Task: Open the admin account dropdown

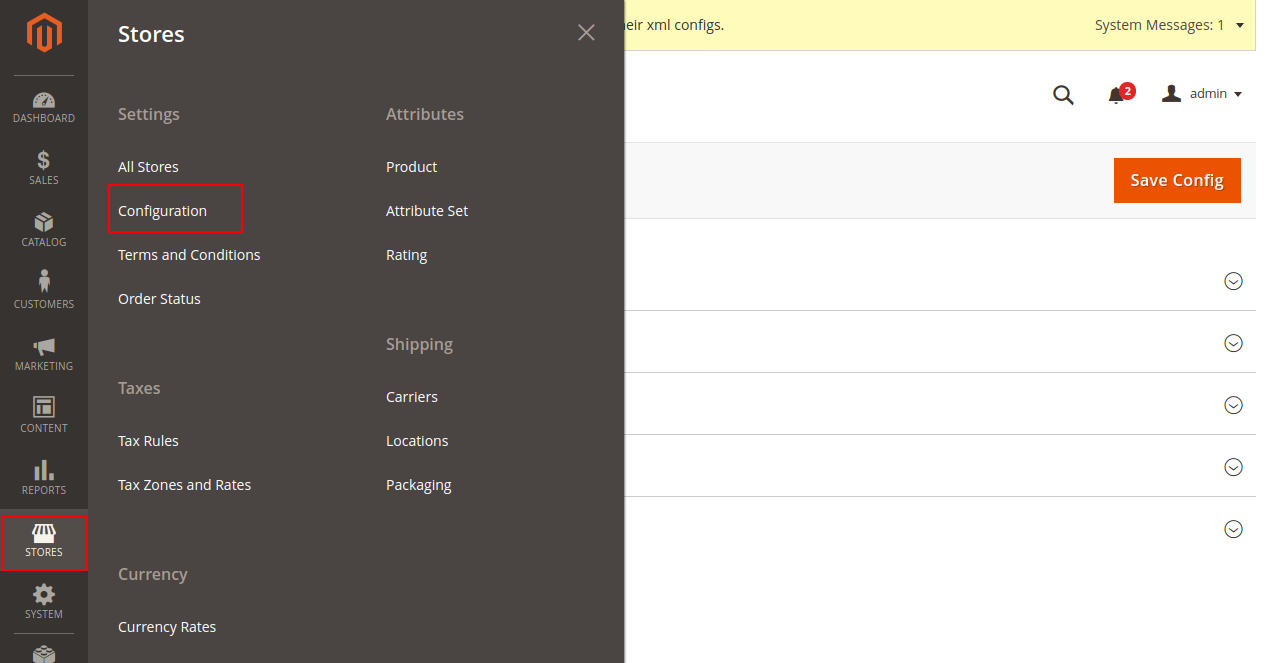Action: click(x=1202, y=94)
